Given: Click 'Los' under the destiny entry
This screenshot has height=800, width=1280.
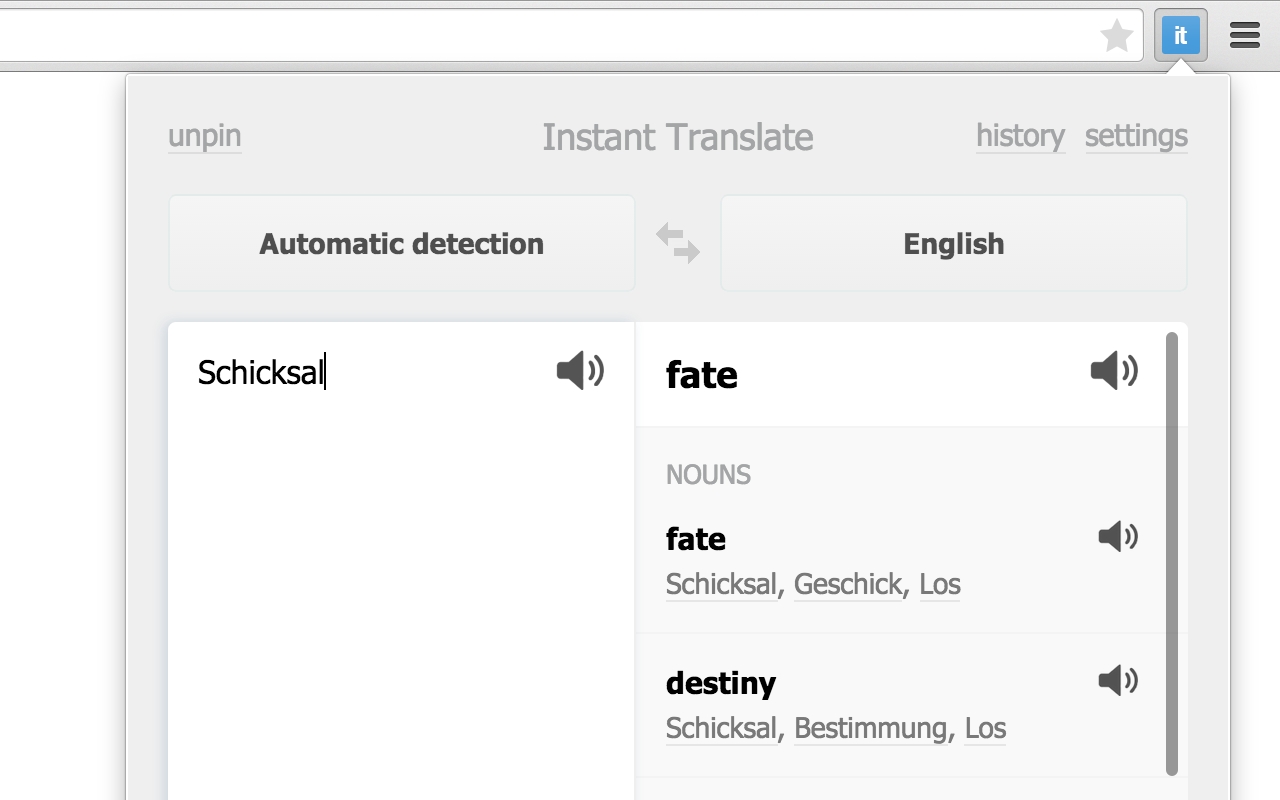Looking at the screenshot, I should (x=985, y=728).
